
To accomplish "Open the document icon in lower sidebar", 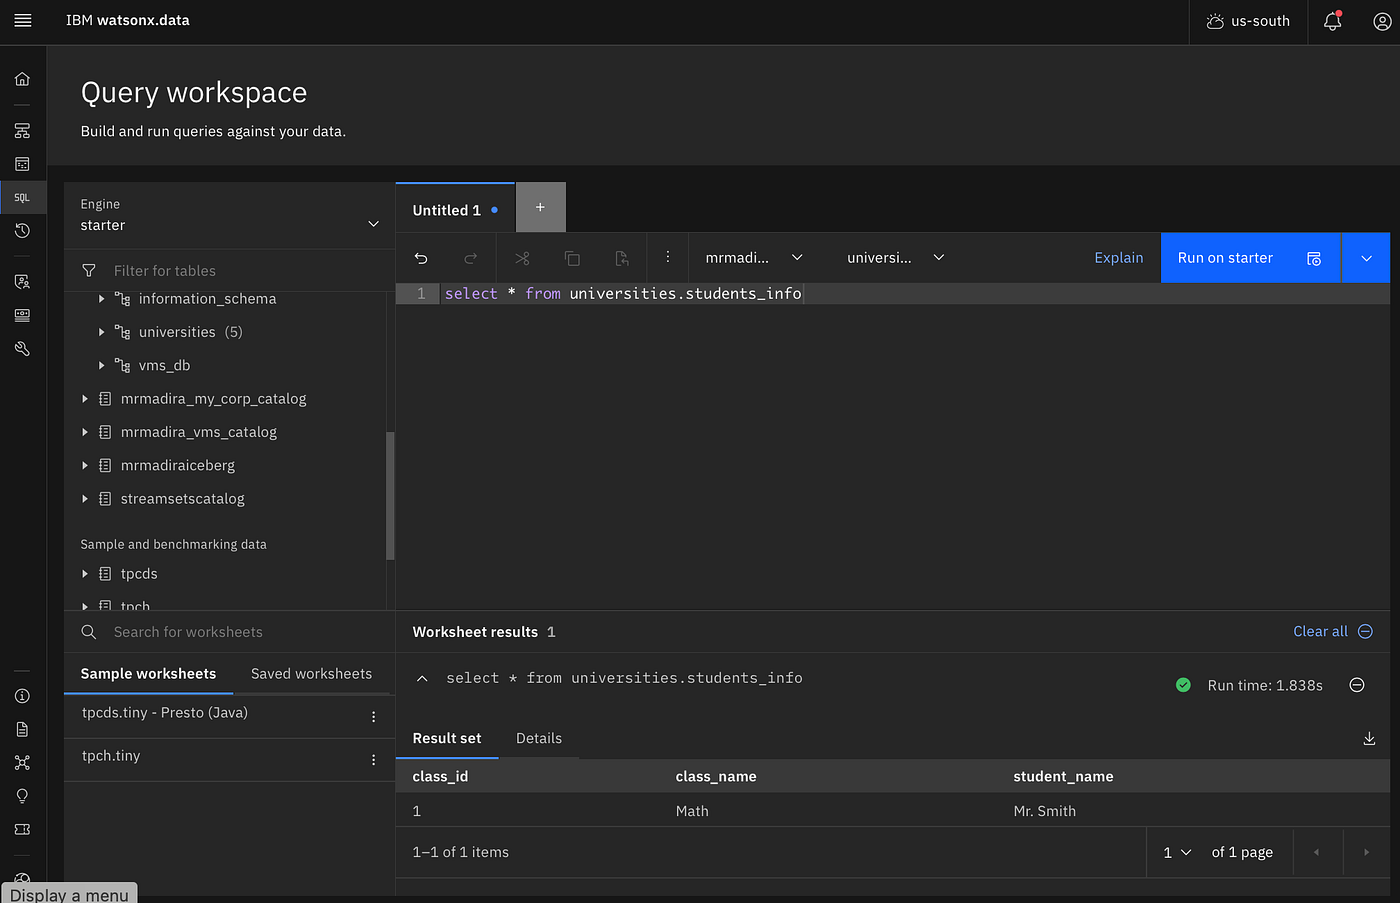I will coord(22,729).
